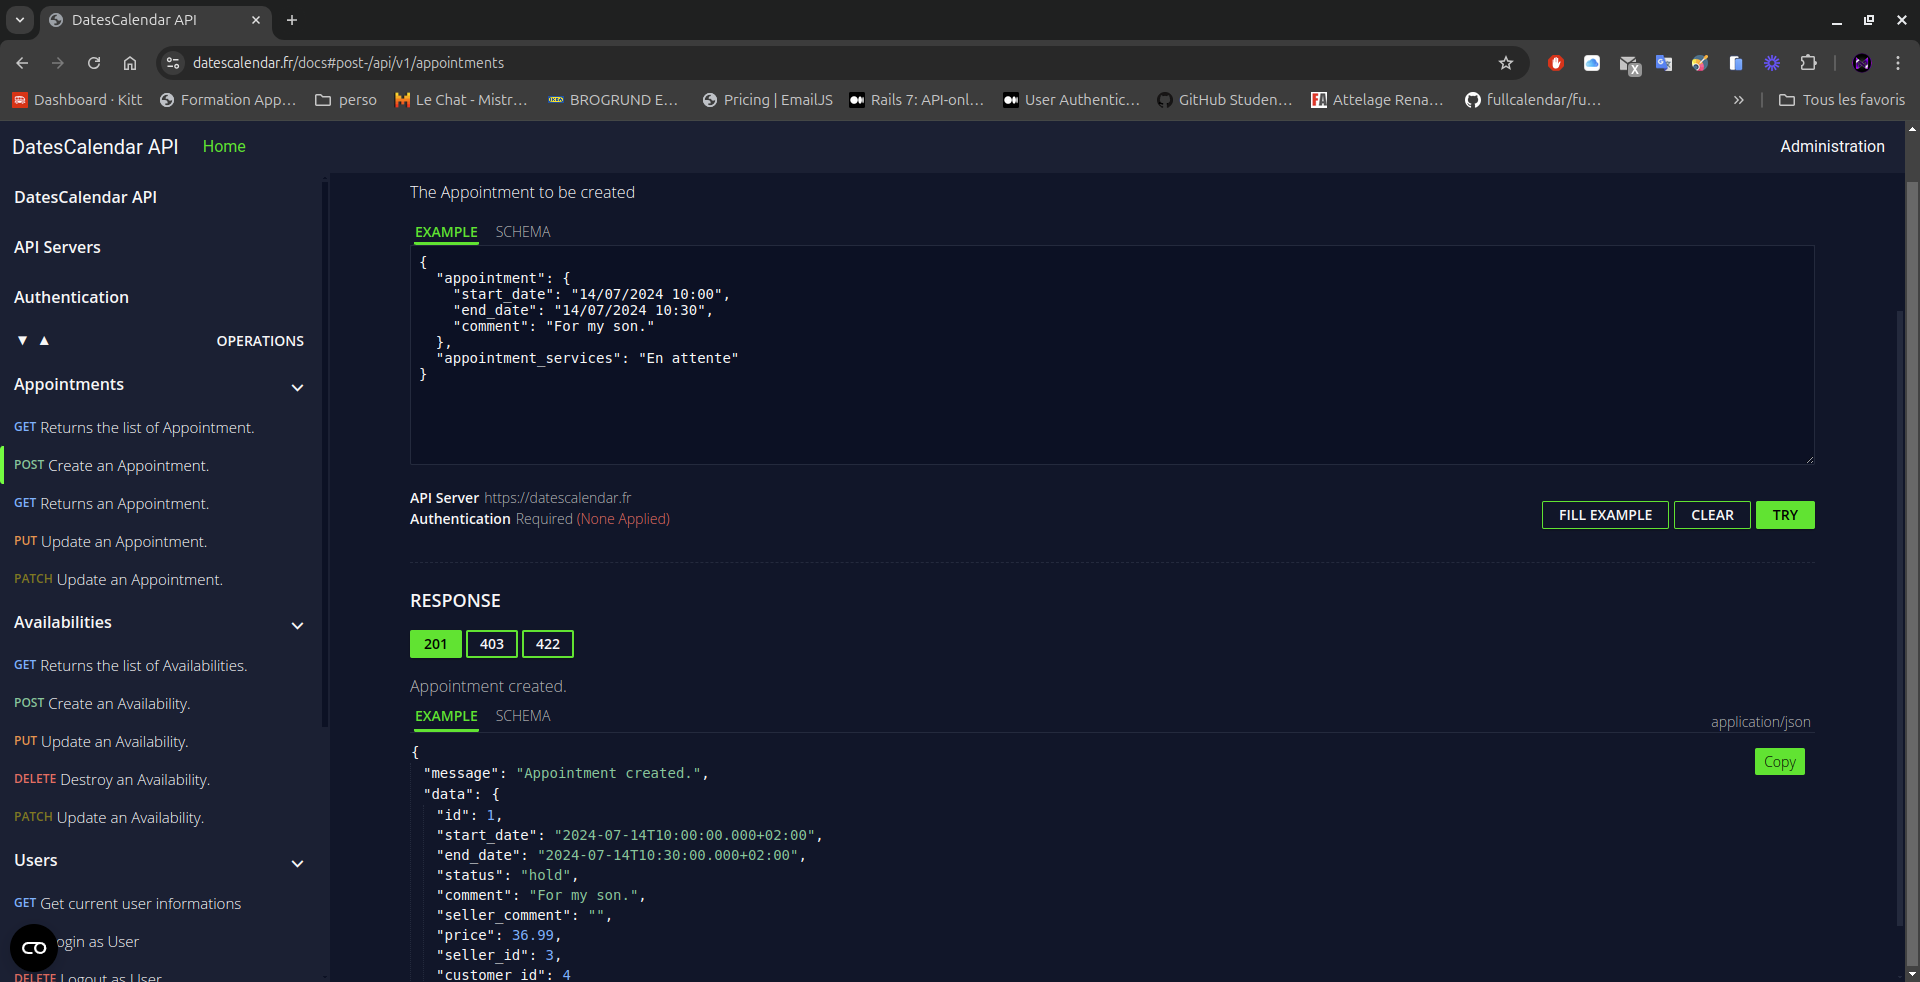Viewport: 1920px width, 982px height.
Task: Collapse the Availabilities section chevron
Action: 297,625
